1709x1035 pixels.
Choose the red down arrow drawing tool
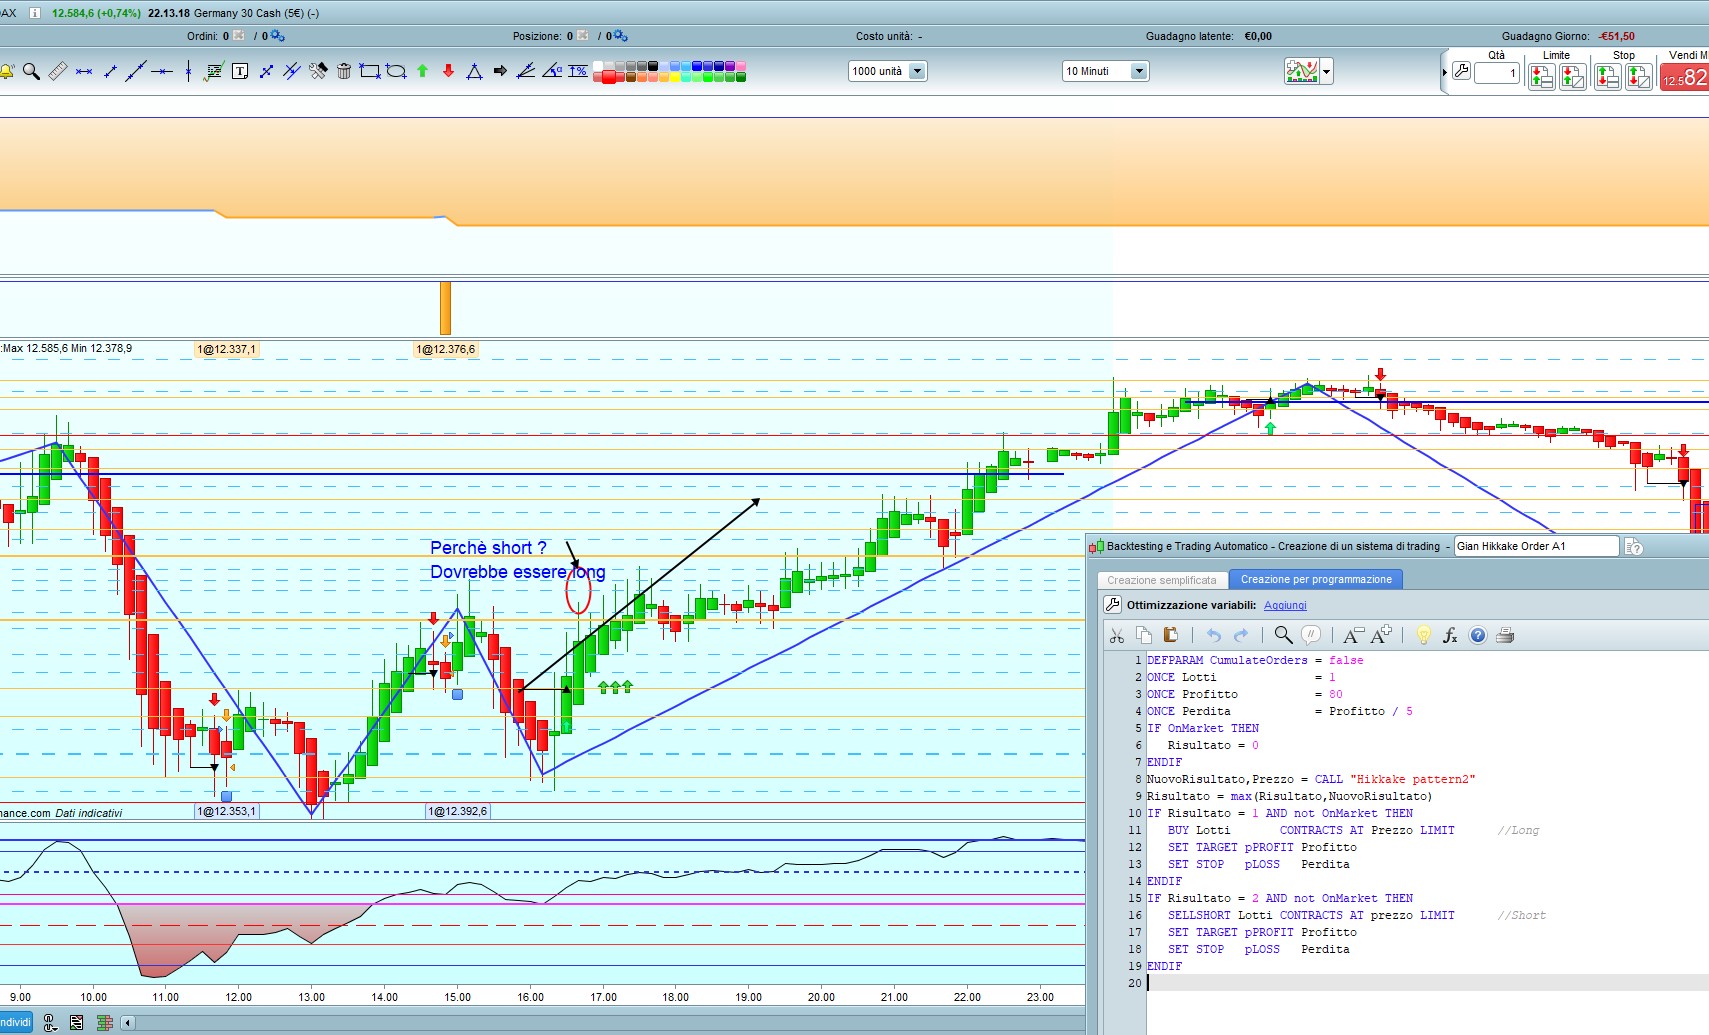(448, 71)
